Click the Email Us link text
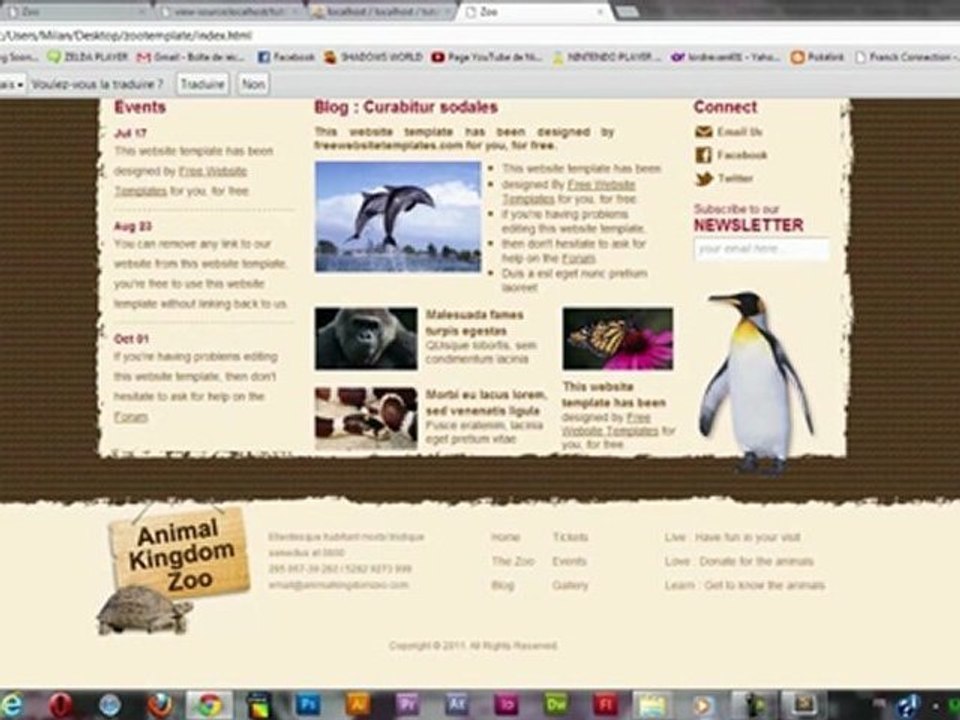This screenshot has width=960, height=720. 740,132
